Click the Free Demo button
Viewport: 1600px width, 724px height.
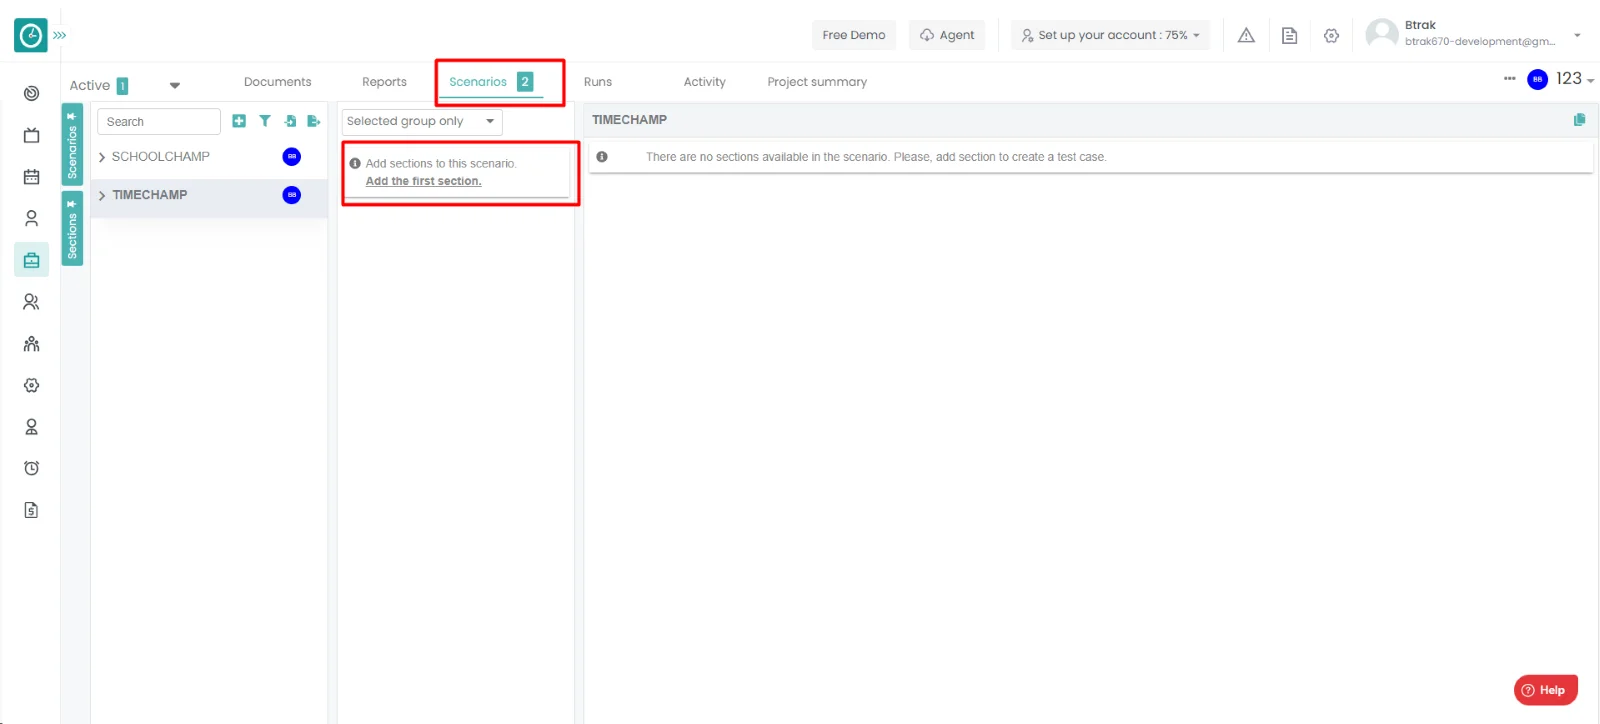[853, 35]
